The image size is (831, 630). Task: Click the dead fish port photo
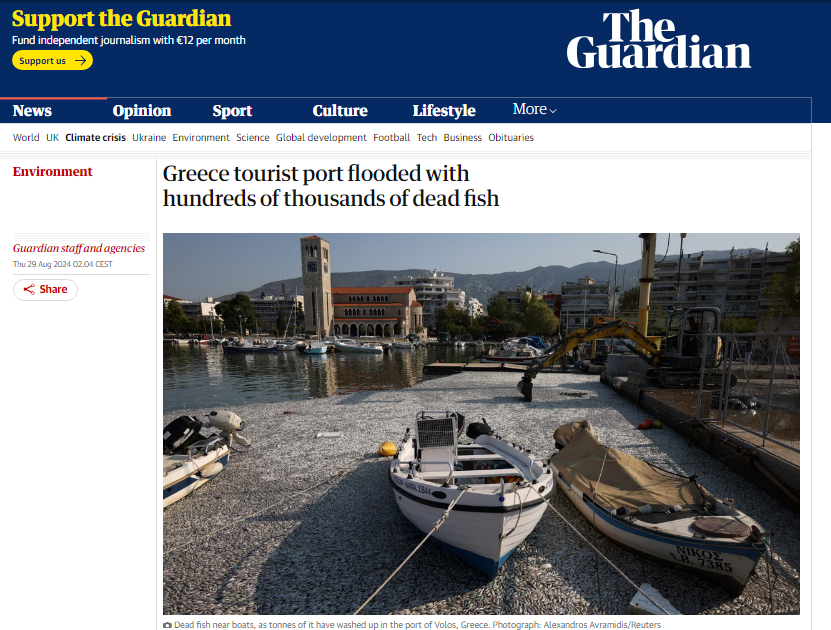tap(481, 424)
